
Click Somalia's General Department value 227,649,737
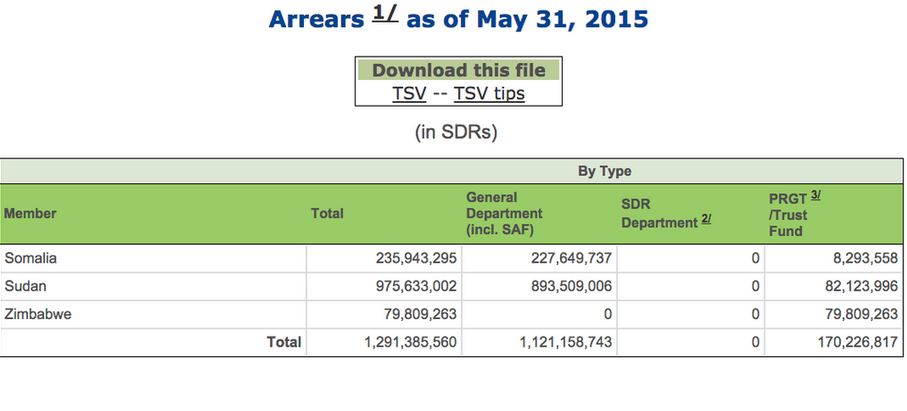571,258
